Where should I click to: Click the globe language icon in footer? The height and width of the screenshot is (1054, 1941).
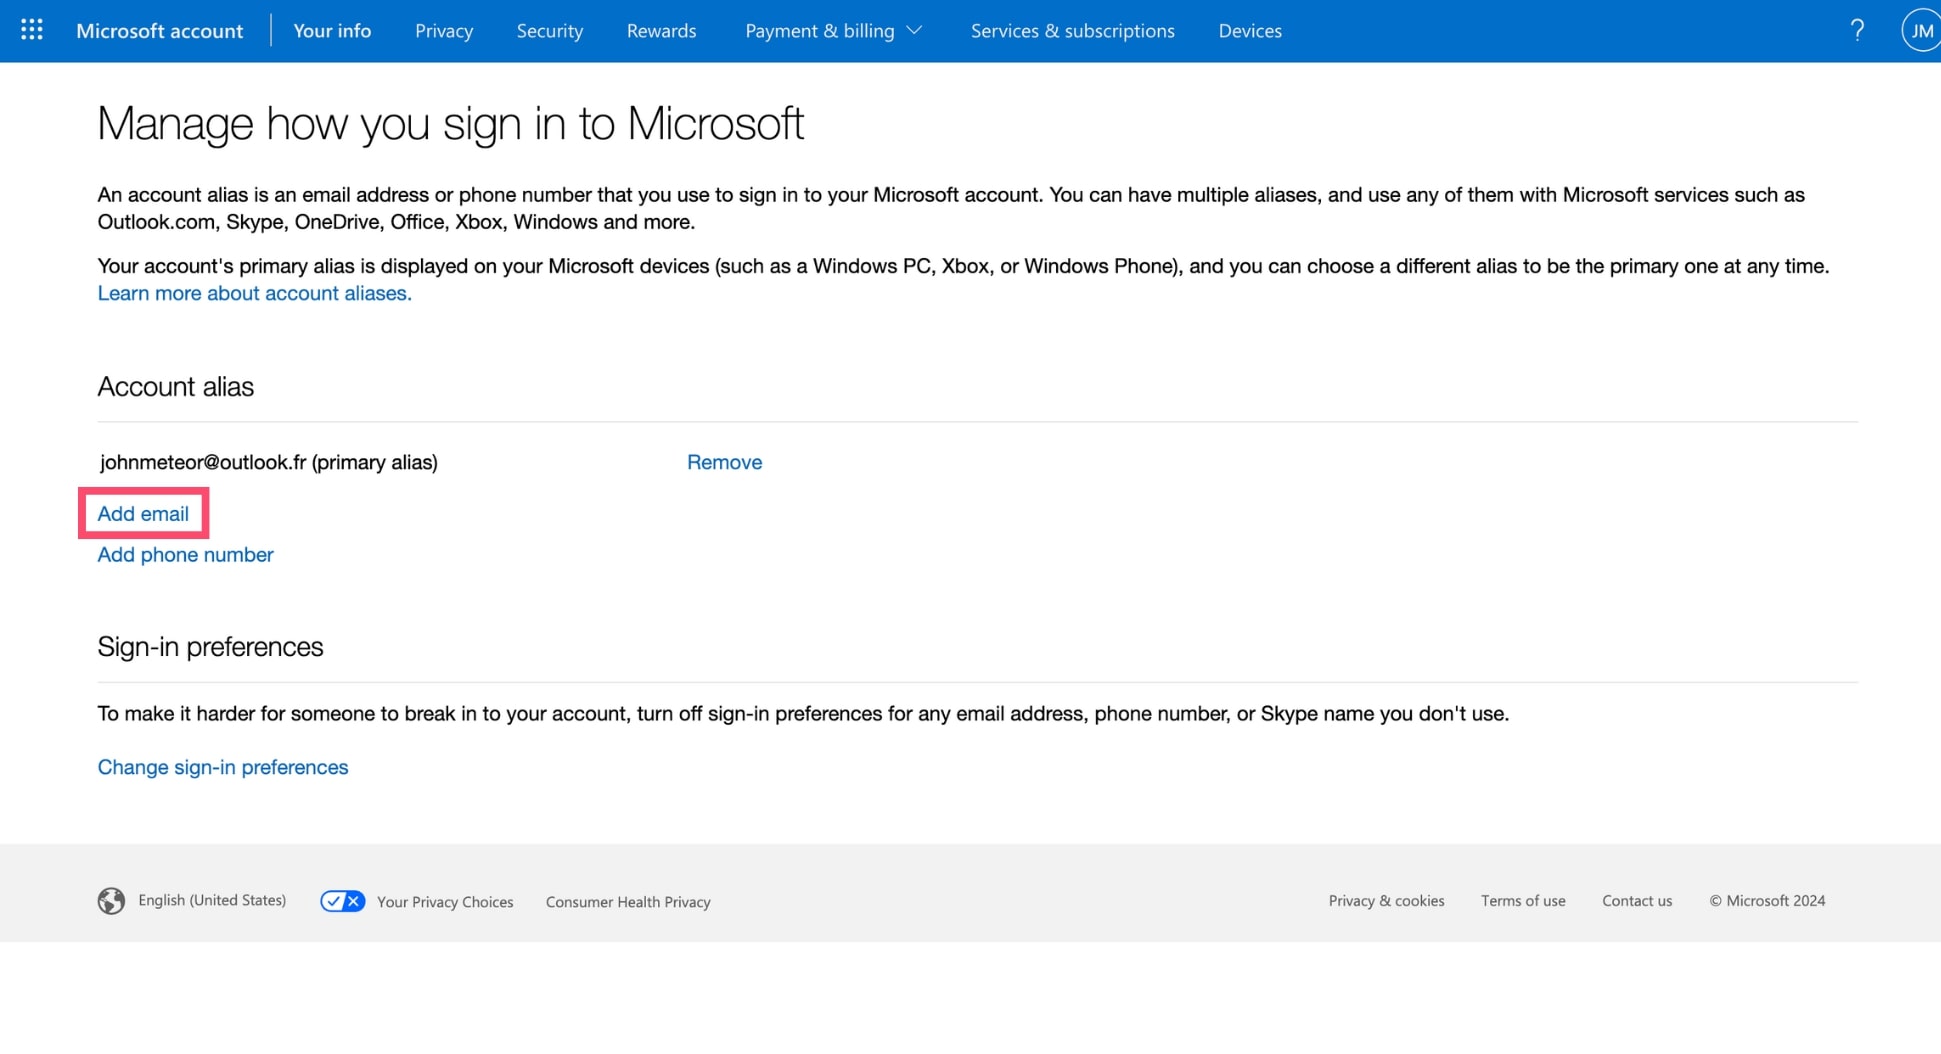pyautogui.click(x=111, y=901)
